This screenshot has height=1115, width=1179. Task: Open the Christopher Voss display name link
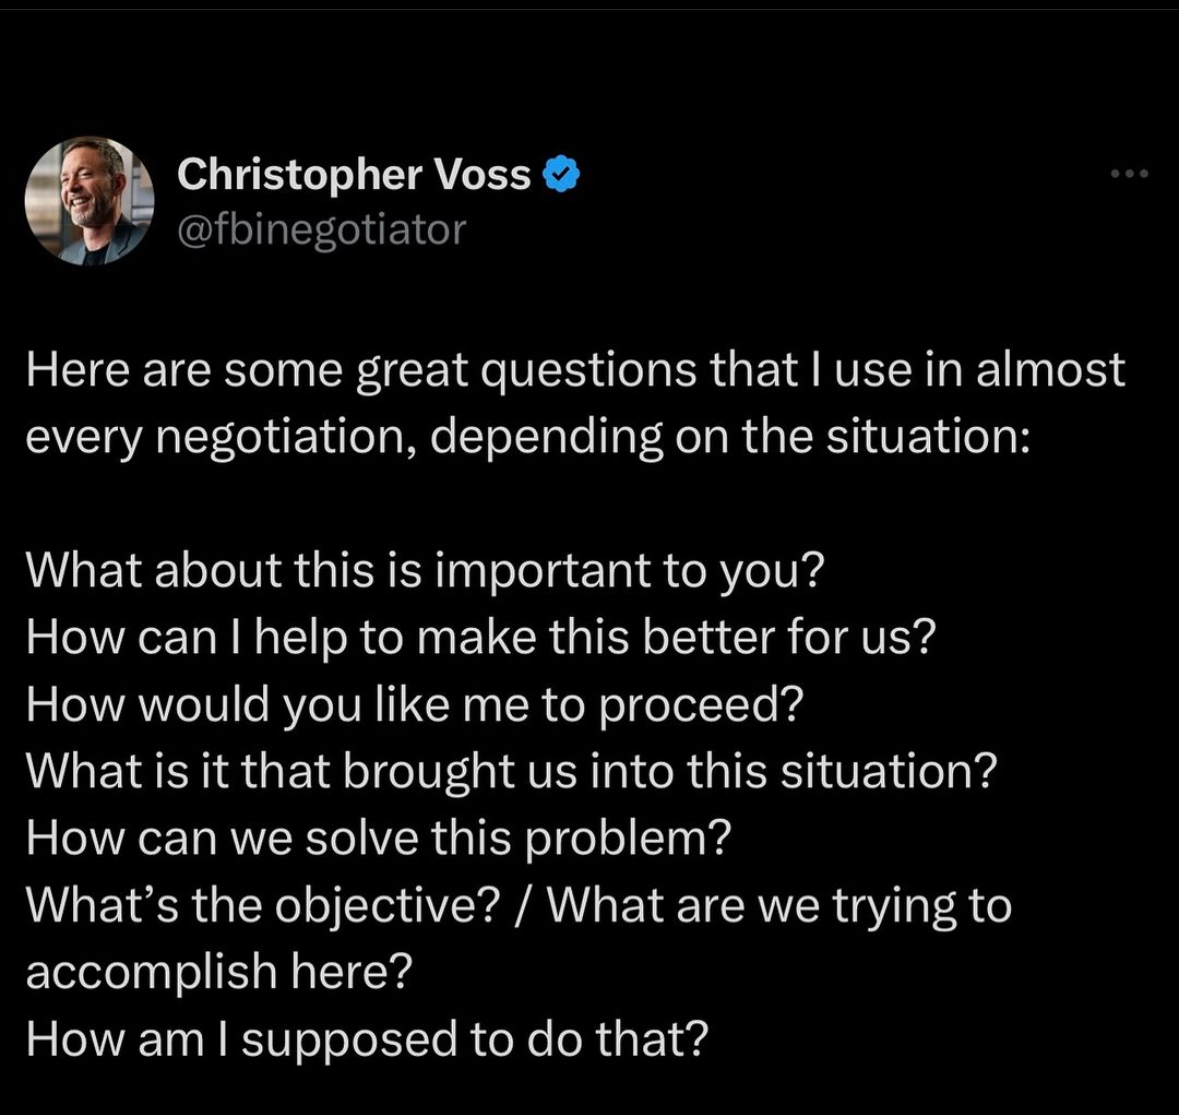354,174
